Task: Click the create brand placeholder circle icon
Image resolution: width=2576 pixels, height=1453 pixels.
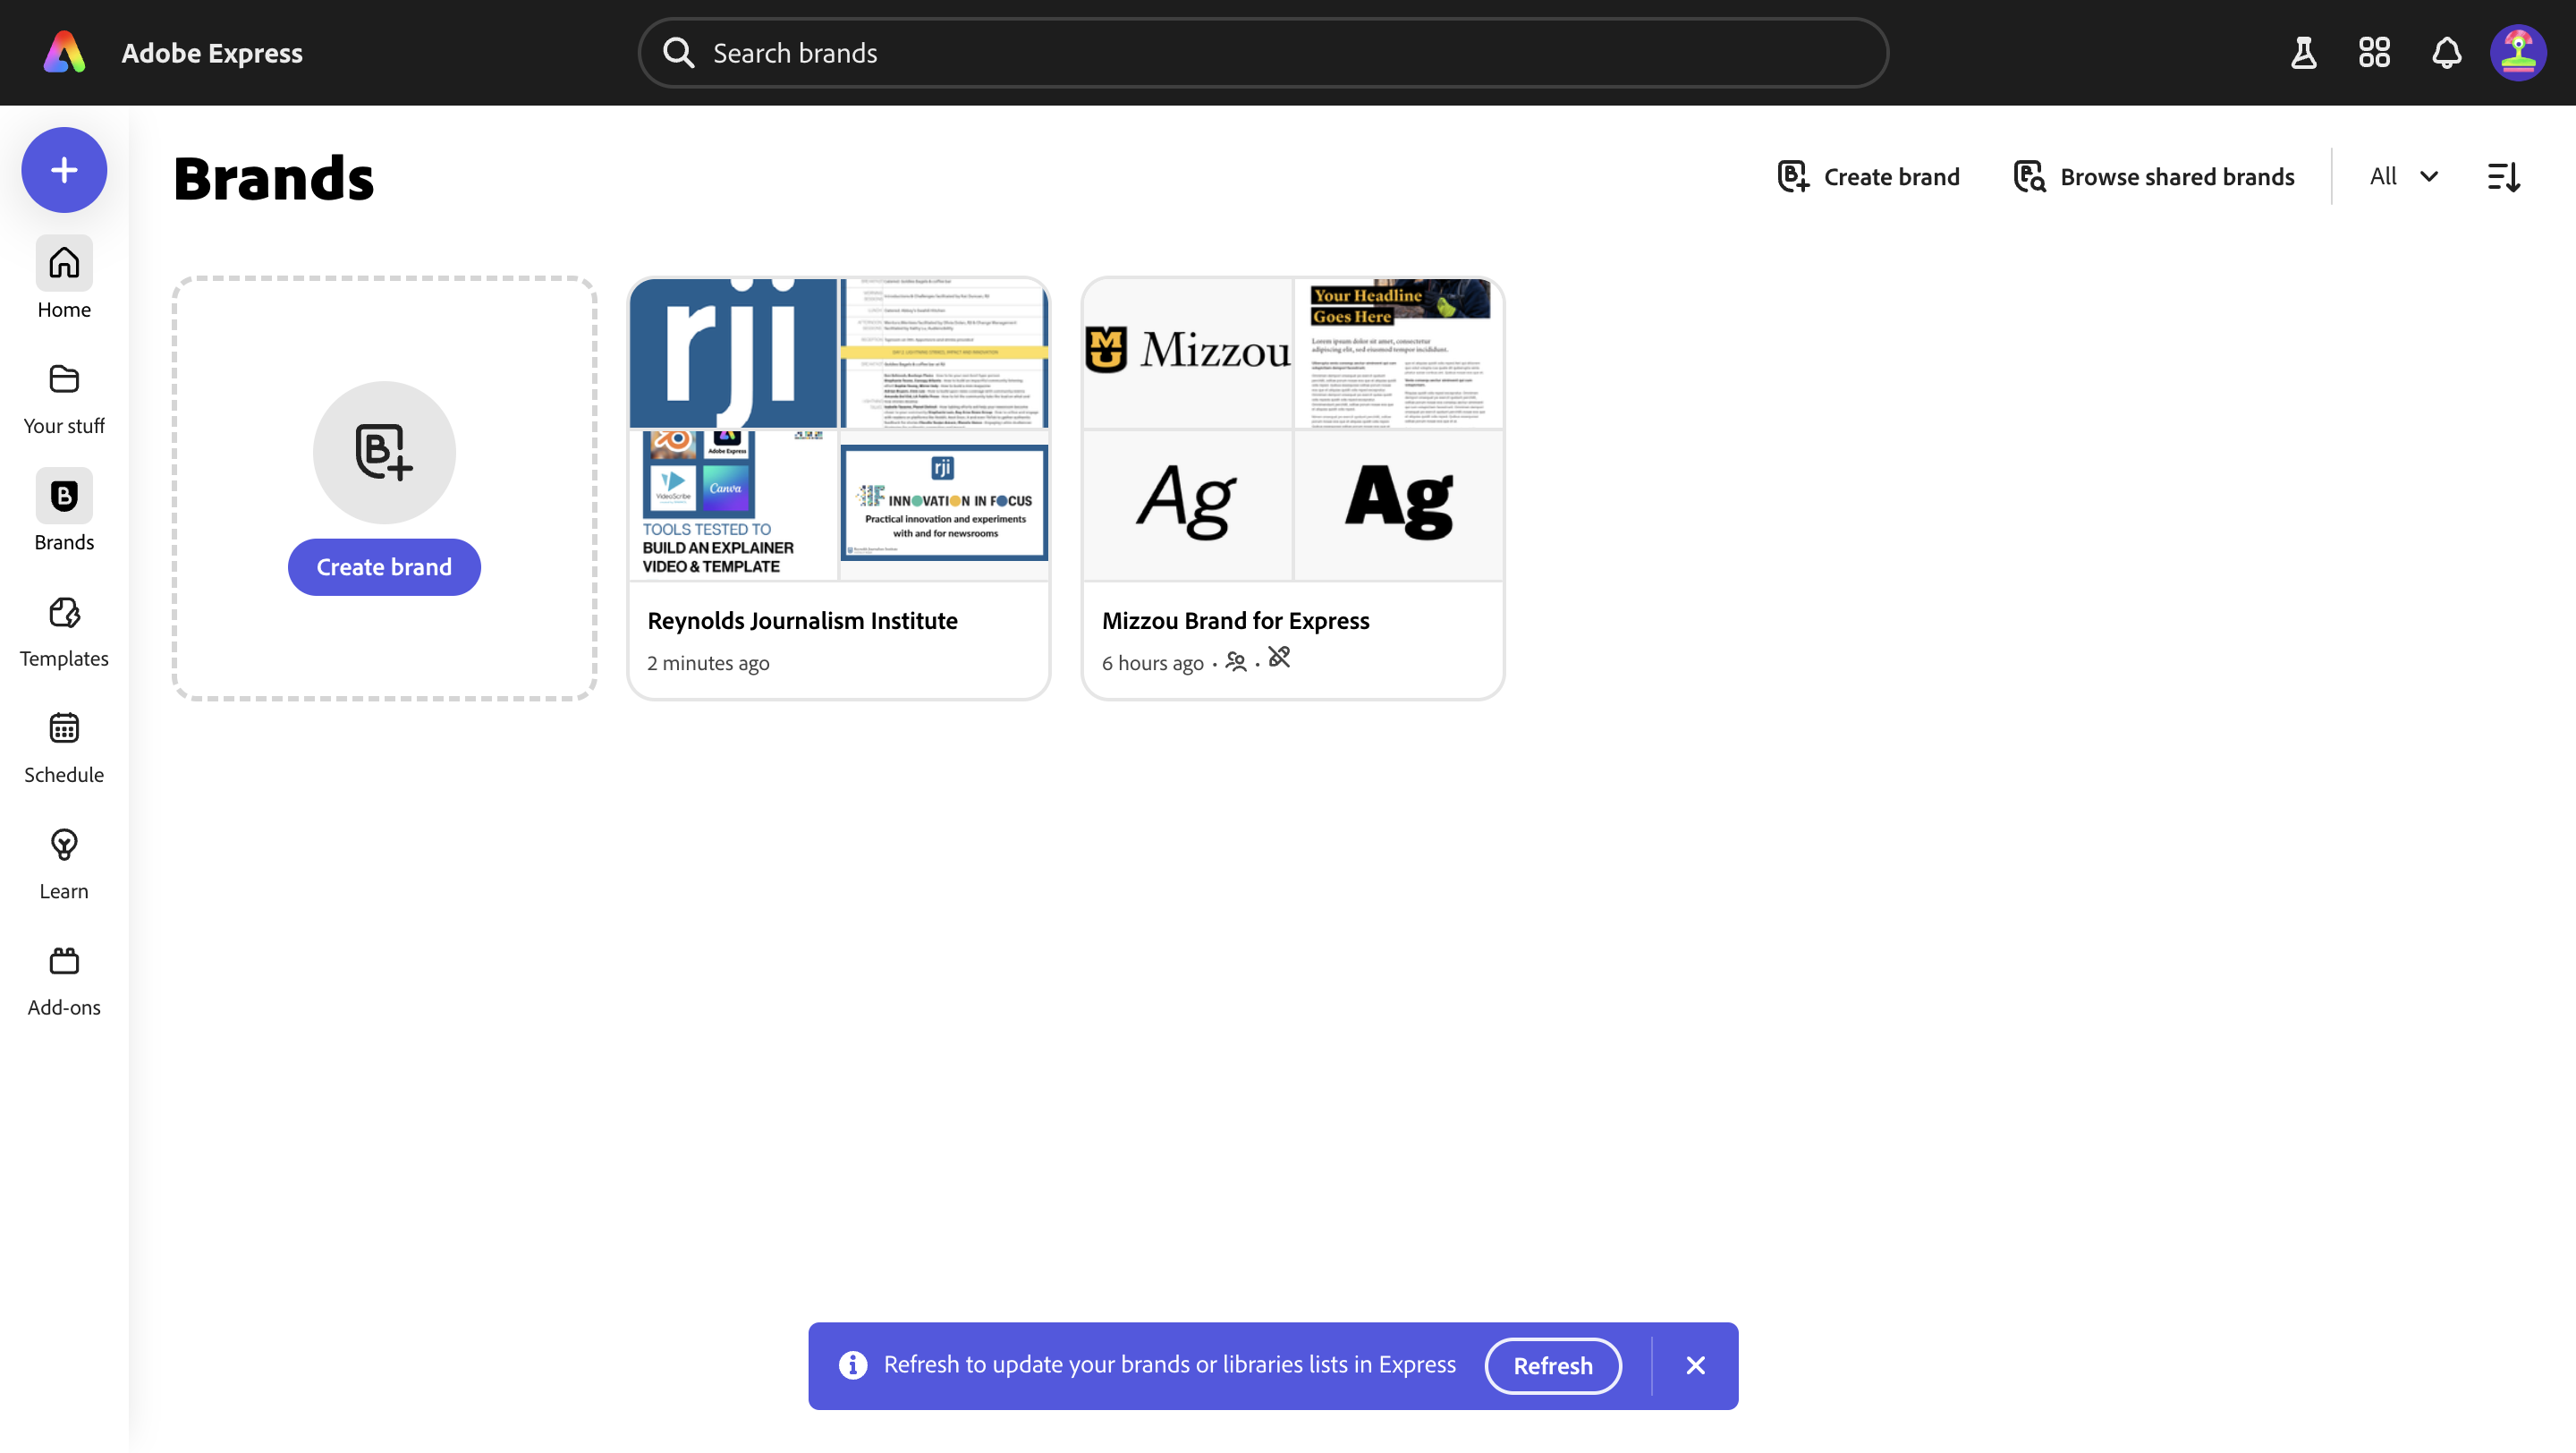Action: [384, 452]
